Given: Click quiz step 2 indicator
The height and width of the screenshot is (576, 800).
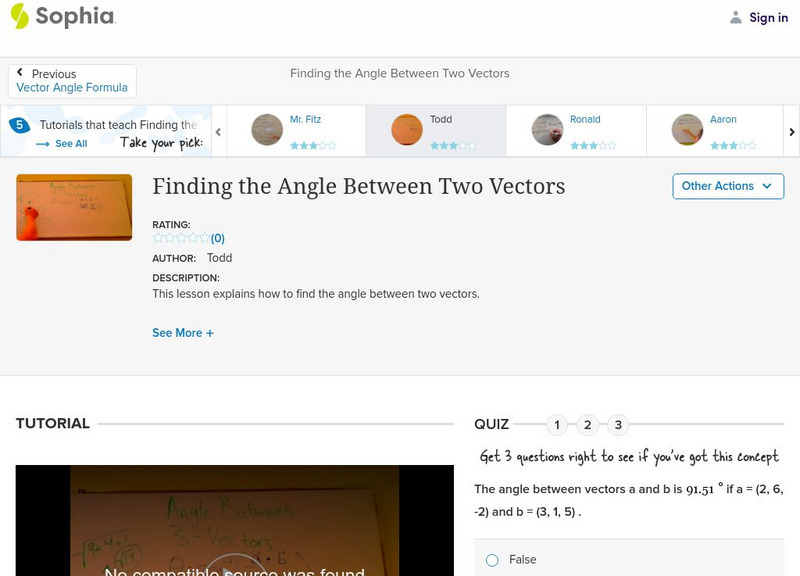Looking at the screenshot, I should (x=588, y=424).
